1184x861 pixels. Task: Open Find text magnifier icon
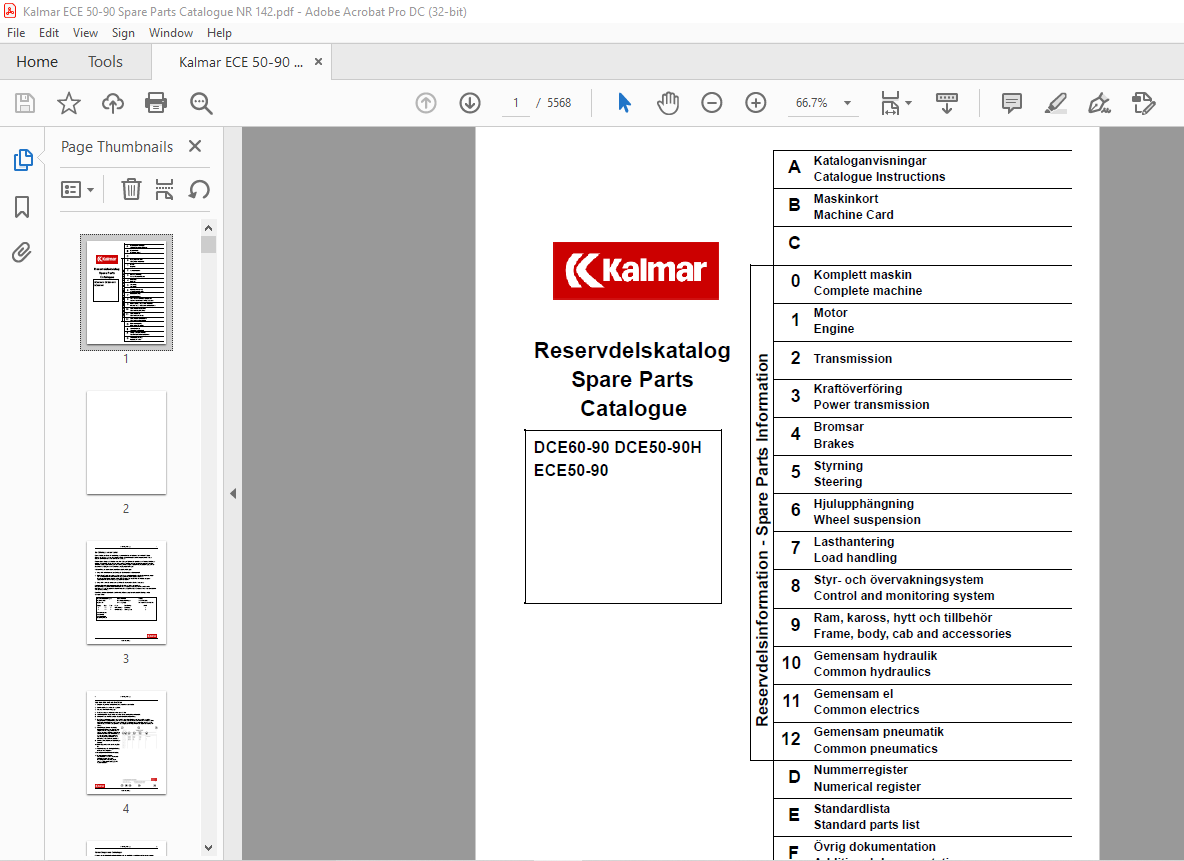(x=201, y=103)
